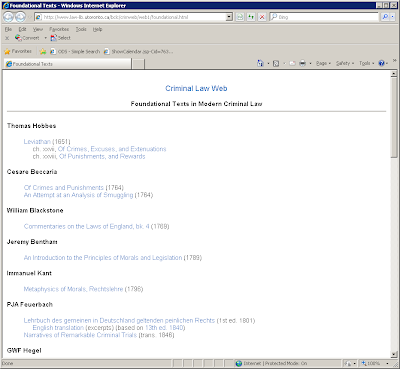Expand command bar overflow chevron

pos(395,61)
